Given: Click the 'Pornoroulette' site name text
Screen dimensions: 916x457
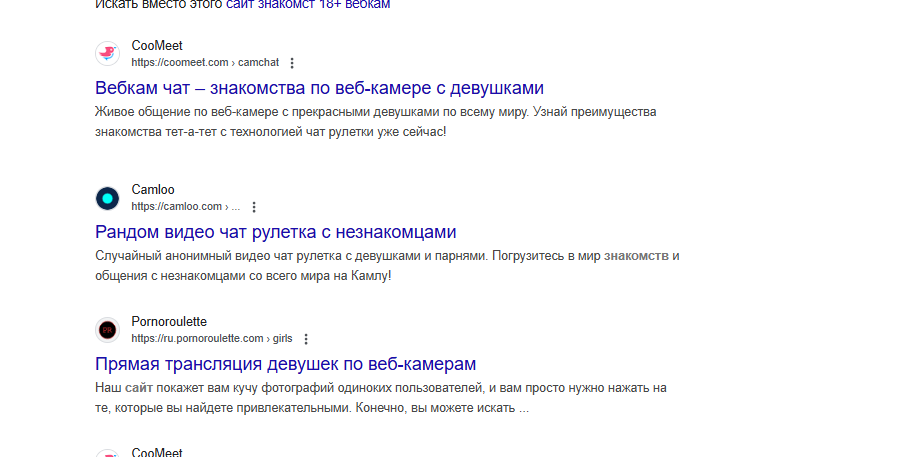Looking at the screenshot, I should coord(169,321).
